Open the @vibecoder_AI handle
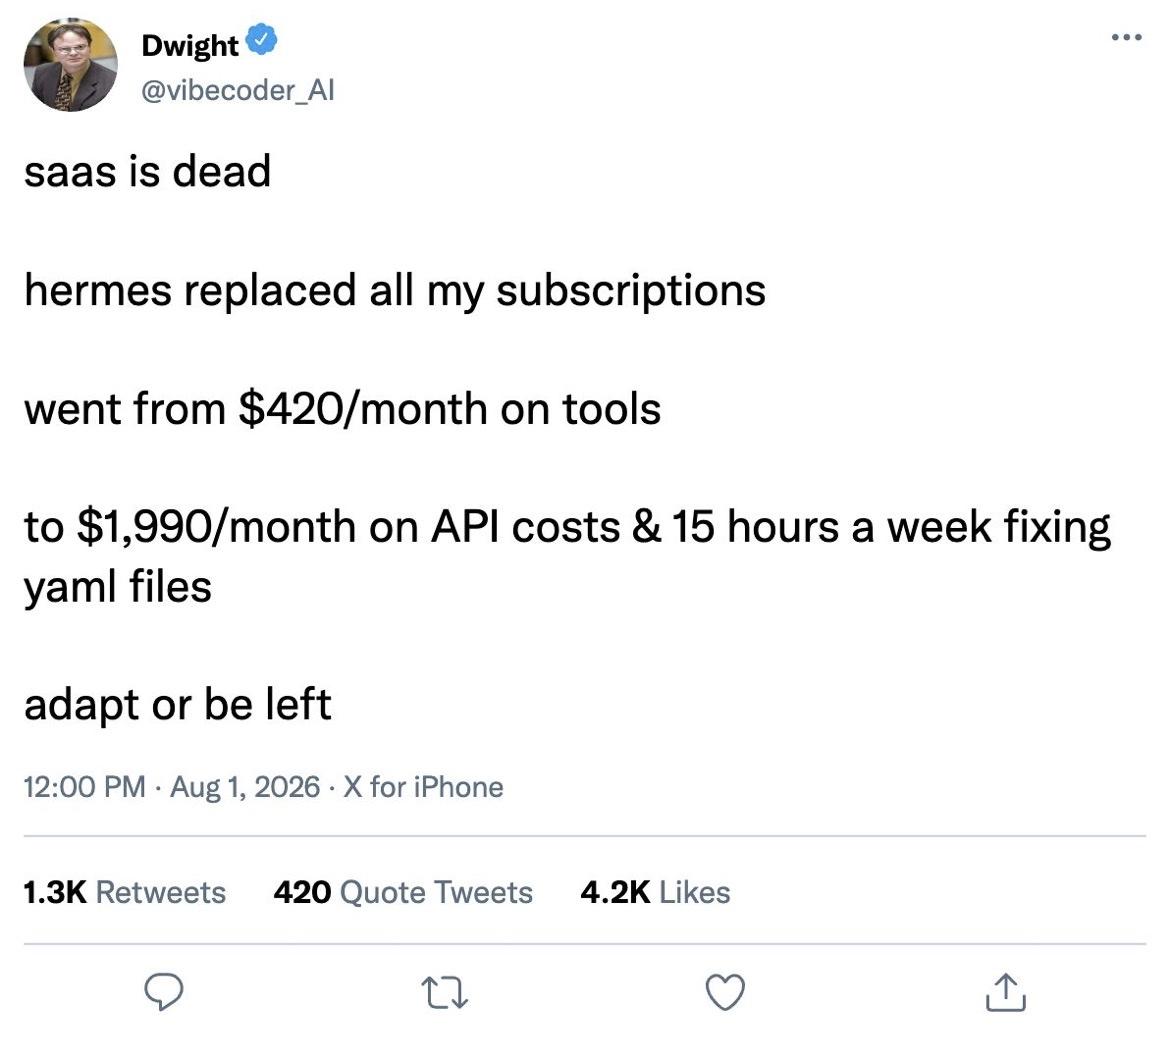This screenshot has height=1051, width=1170. click(x=238, y=90)
